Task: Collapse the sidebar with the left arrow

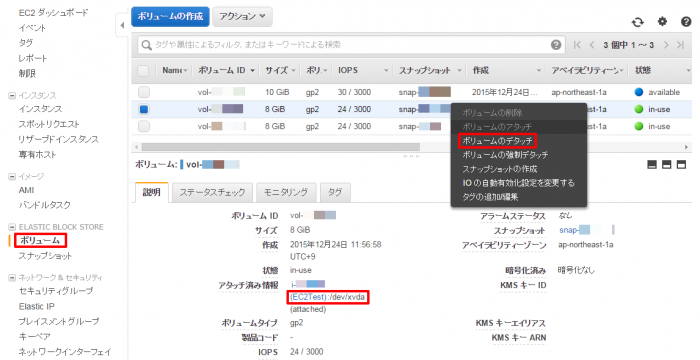Action: click(122, 25)
